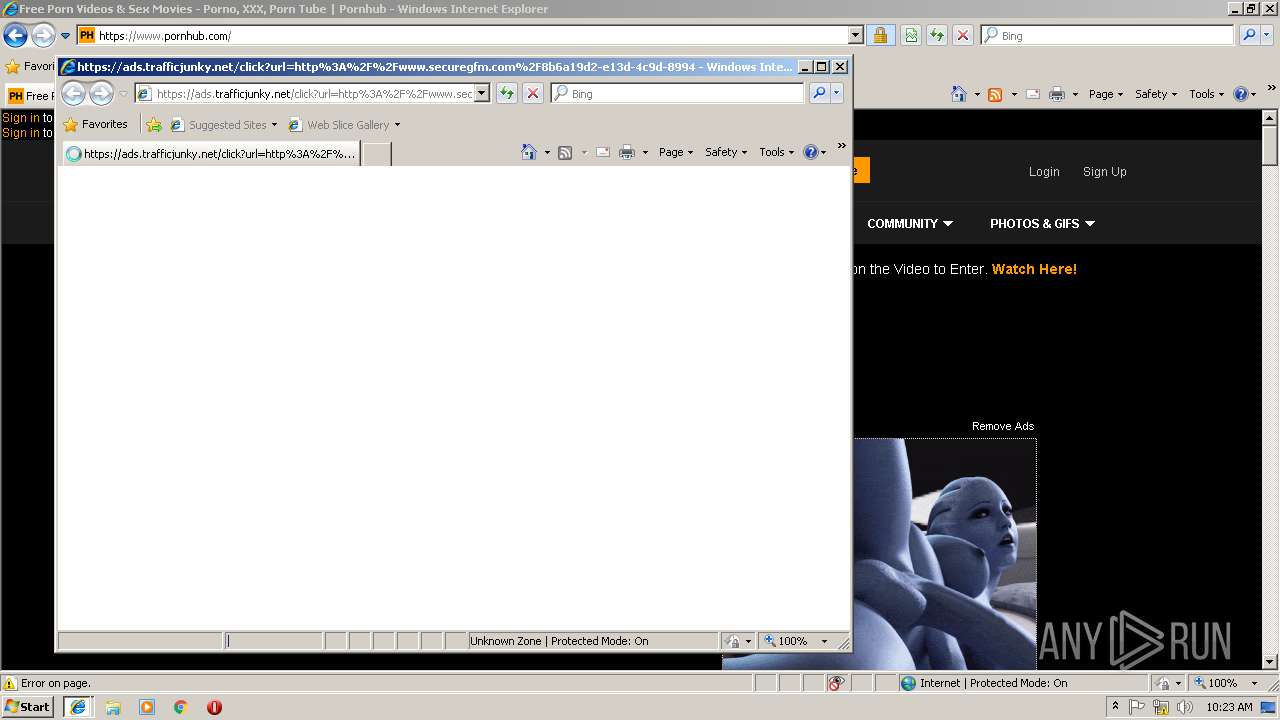Click the Sign Up link on the webpage
The image size is (1280, 720).
(x=1105, y=172)
